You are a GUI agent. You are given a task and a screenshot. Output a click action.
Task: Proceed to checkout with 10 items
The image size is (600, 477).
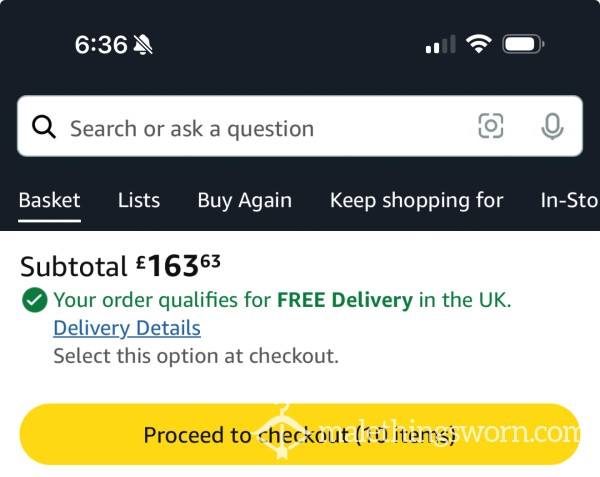coord(300,434)
